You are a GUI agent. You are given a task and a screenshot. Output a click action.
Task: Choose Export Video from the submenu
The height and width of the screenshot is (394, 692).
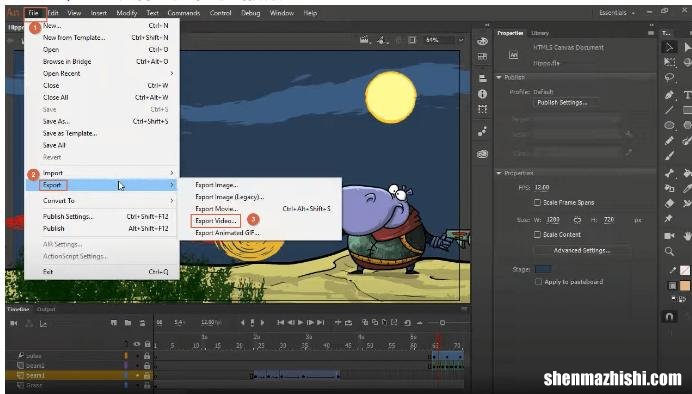pyautogui.click(x=216, y=221)
